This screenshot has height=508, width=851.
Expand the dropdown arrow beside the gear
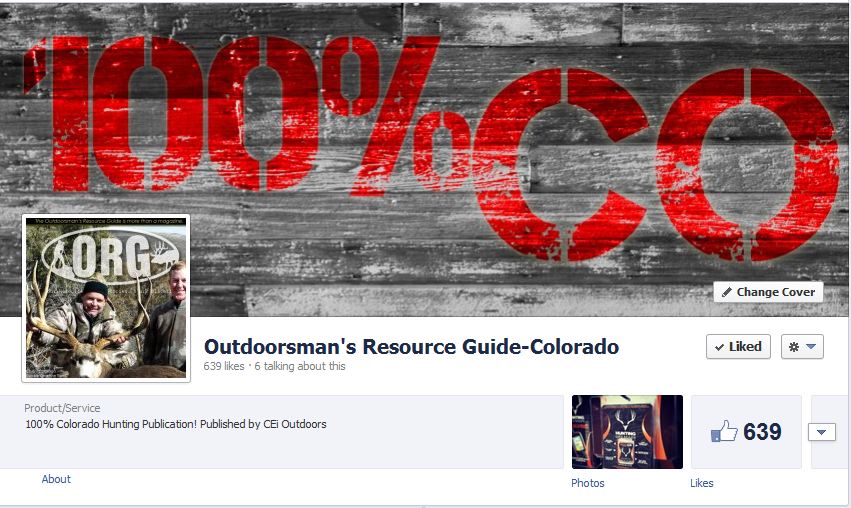click(811, 347)
